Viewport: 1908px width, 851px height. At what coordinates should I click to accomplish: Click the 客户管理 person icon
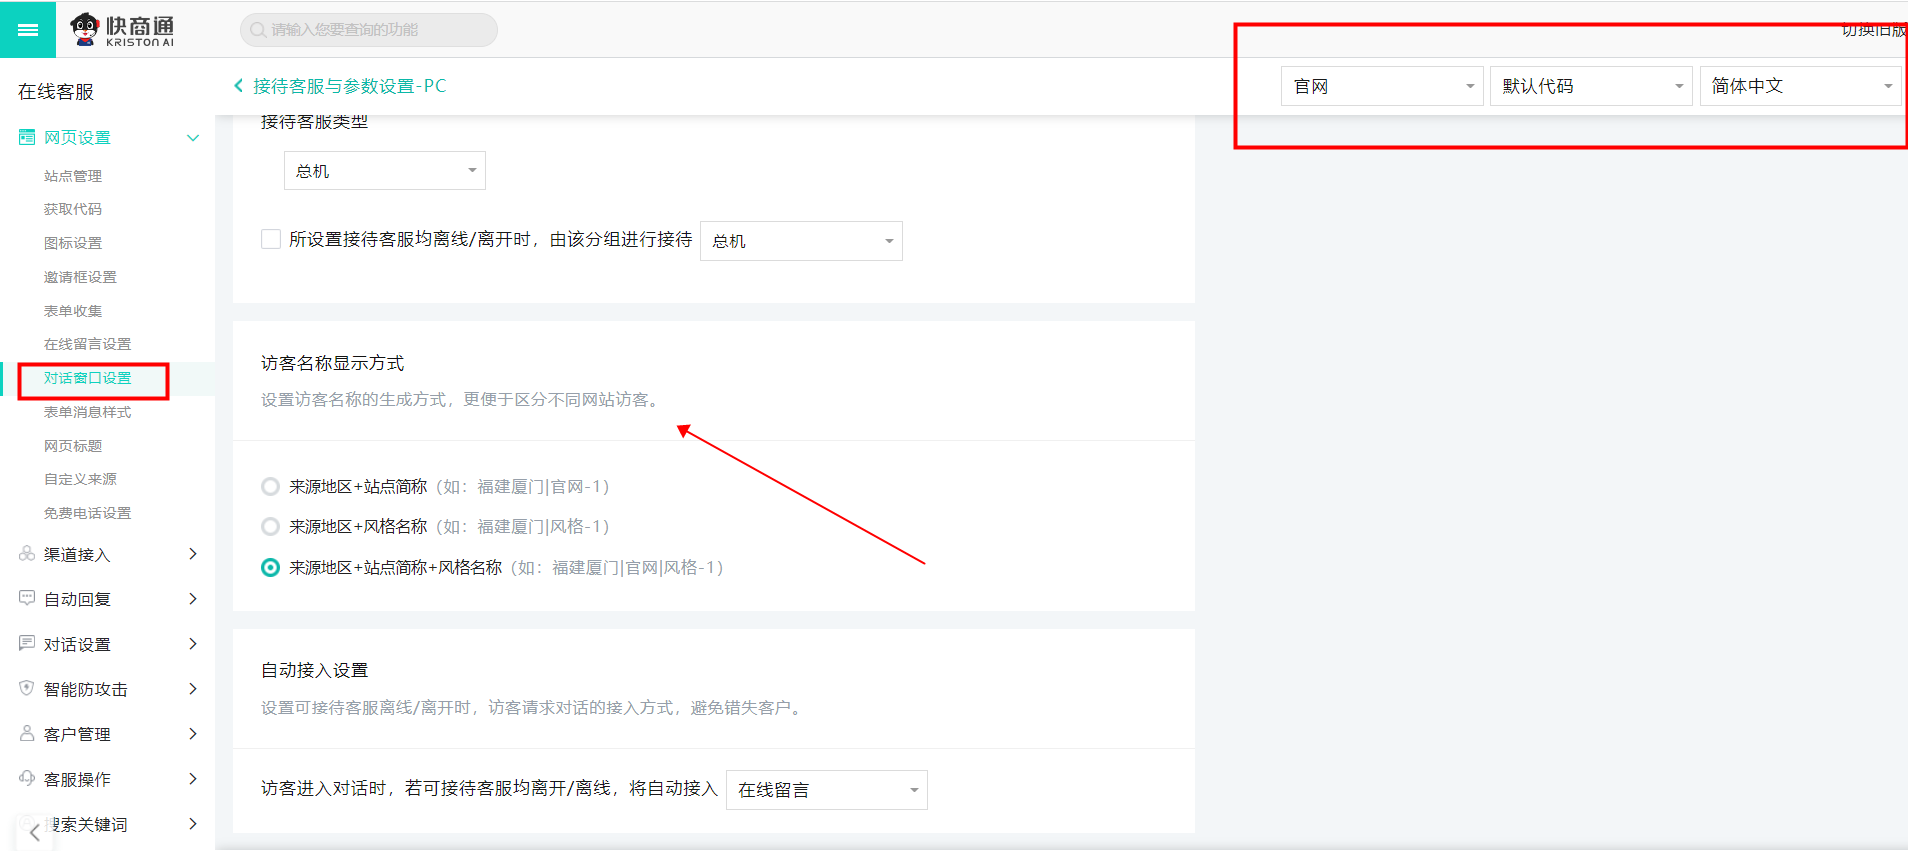click(x=27, y=733)
